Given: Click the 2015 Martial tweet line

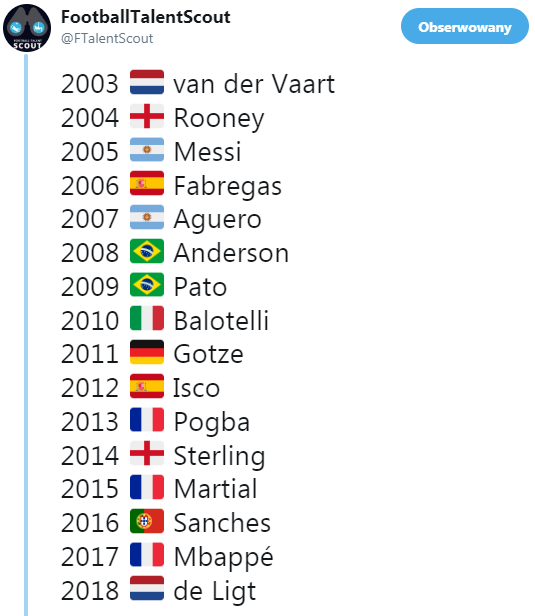Looking at the screenshot, I should [x=159, y=488].
